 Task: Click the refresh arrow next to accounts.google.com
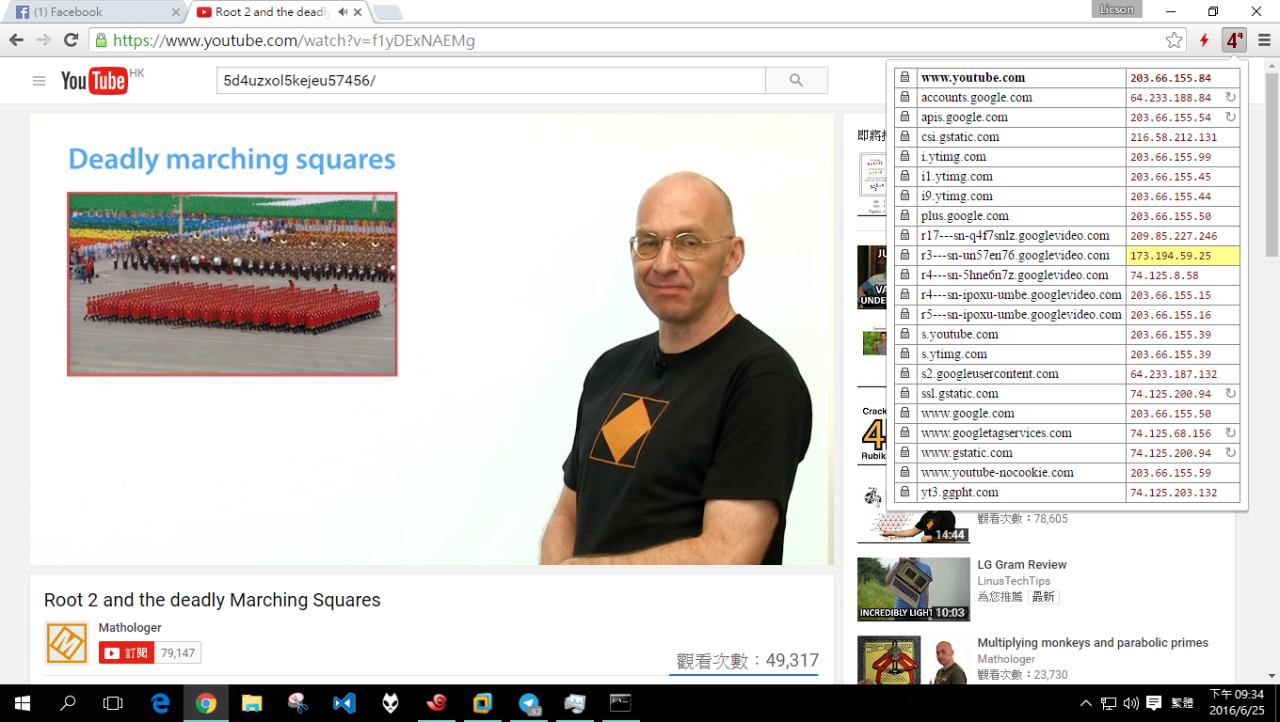tap(1230, 98)
